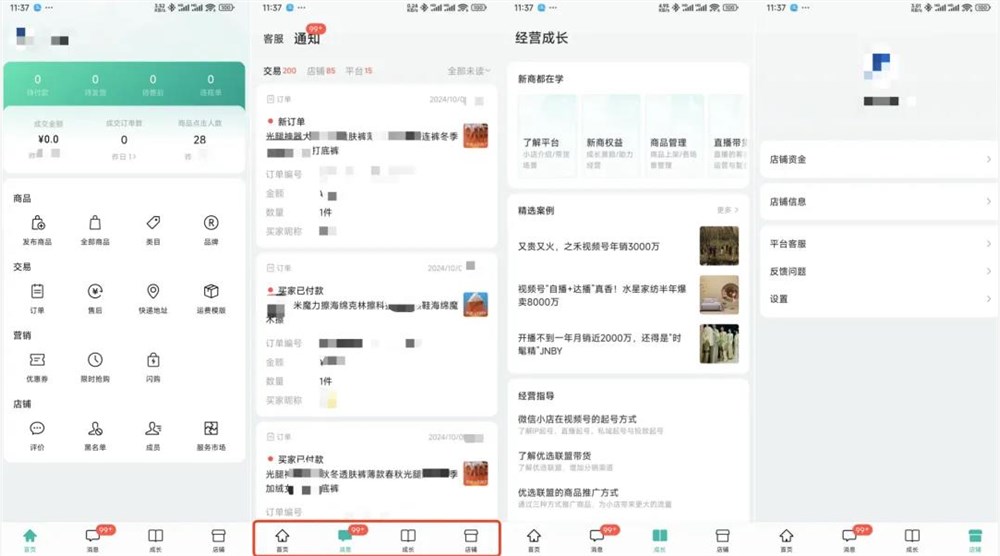Open 新订单 notification card title
This screenshot has height=556, width=1000.
click(291, 121)
